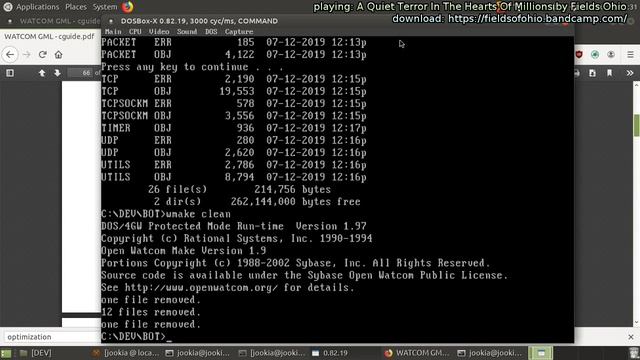
Task: Click the red shield extension icon in Firefox
Action: [579, 54]
